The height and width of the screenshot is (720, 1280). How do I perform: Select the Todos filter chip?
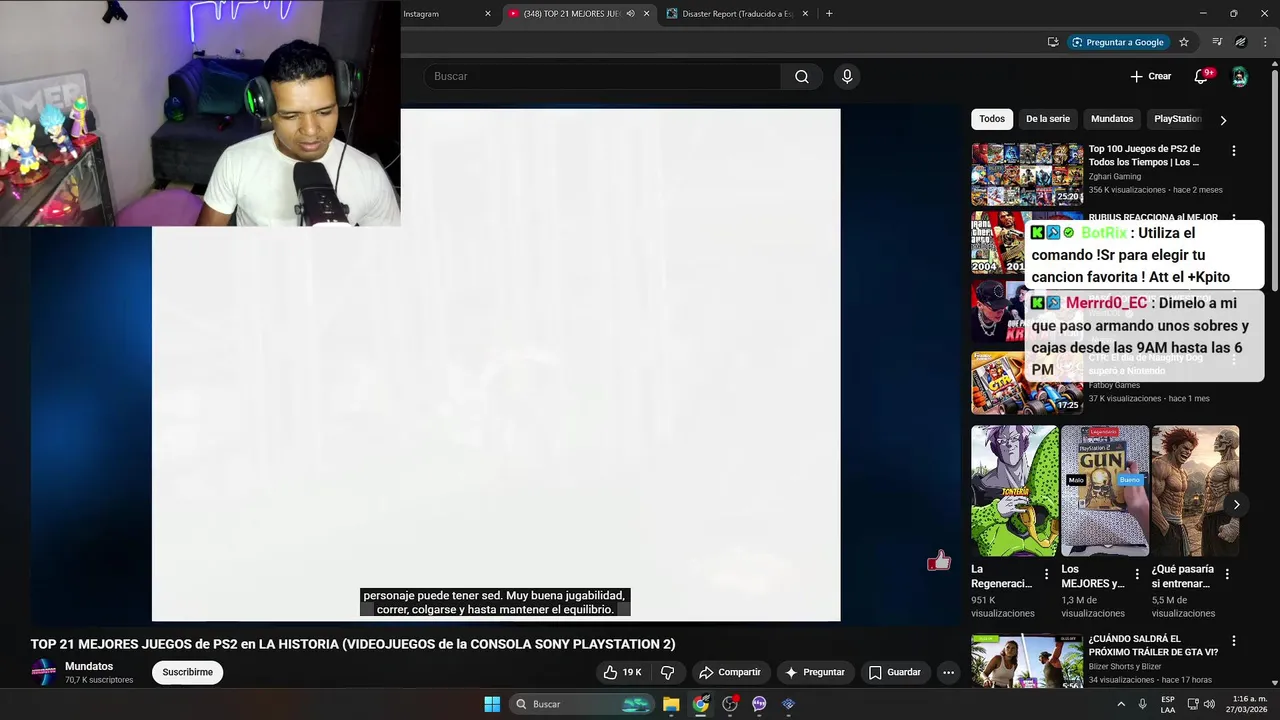pos(992,119)
